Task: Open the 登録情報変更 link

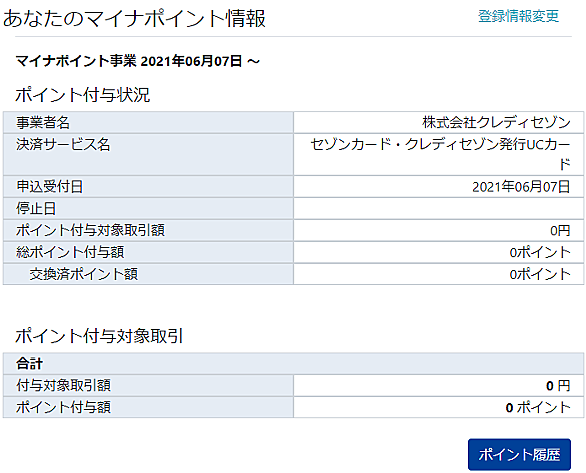Action: 518,16
